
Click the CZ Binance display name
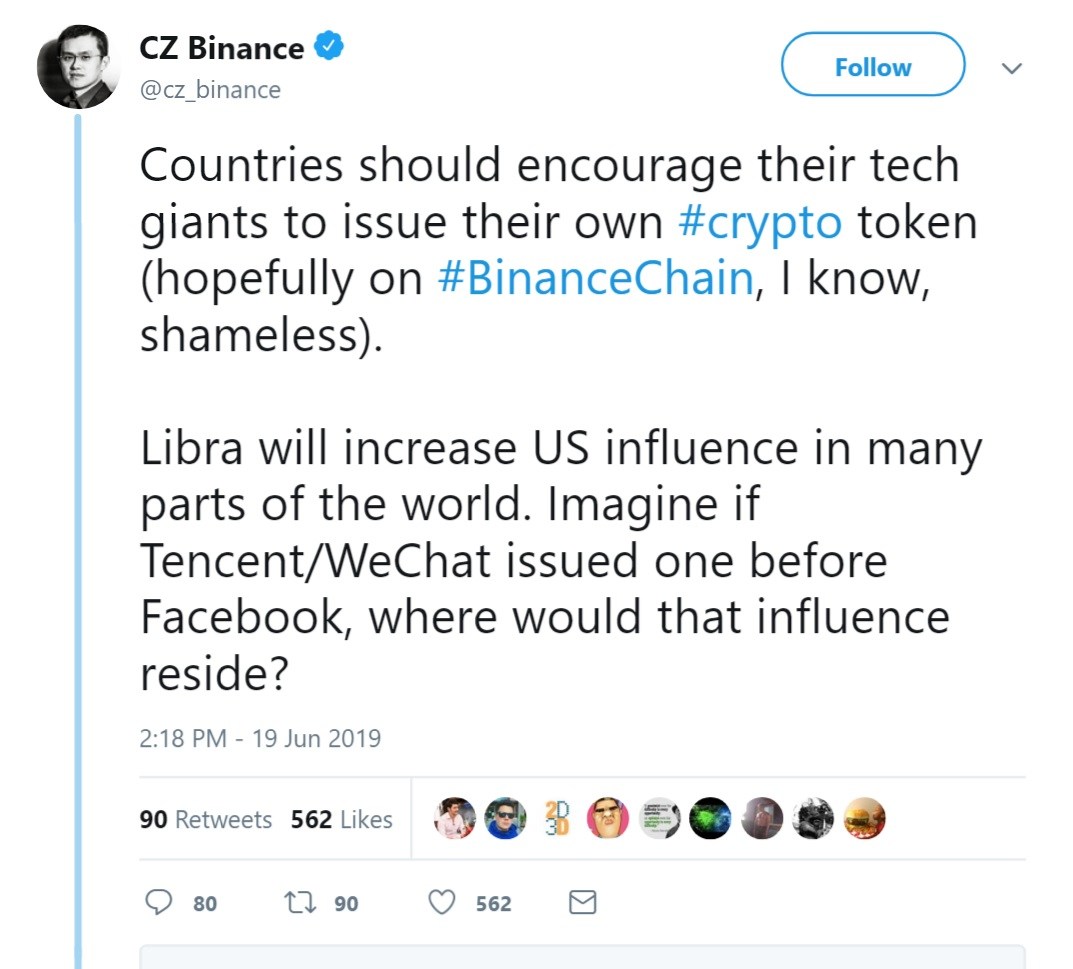click(221, 48)
